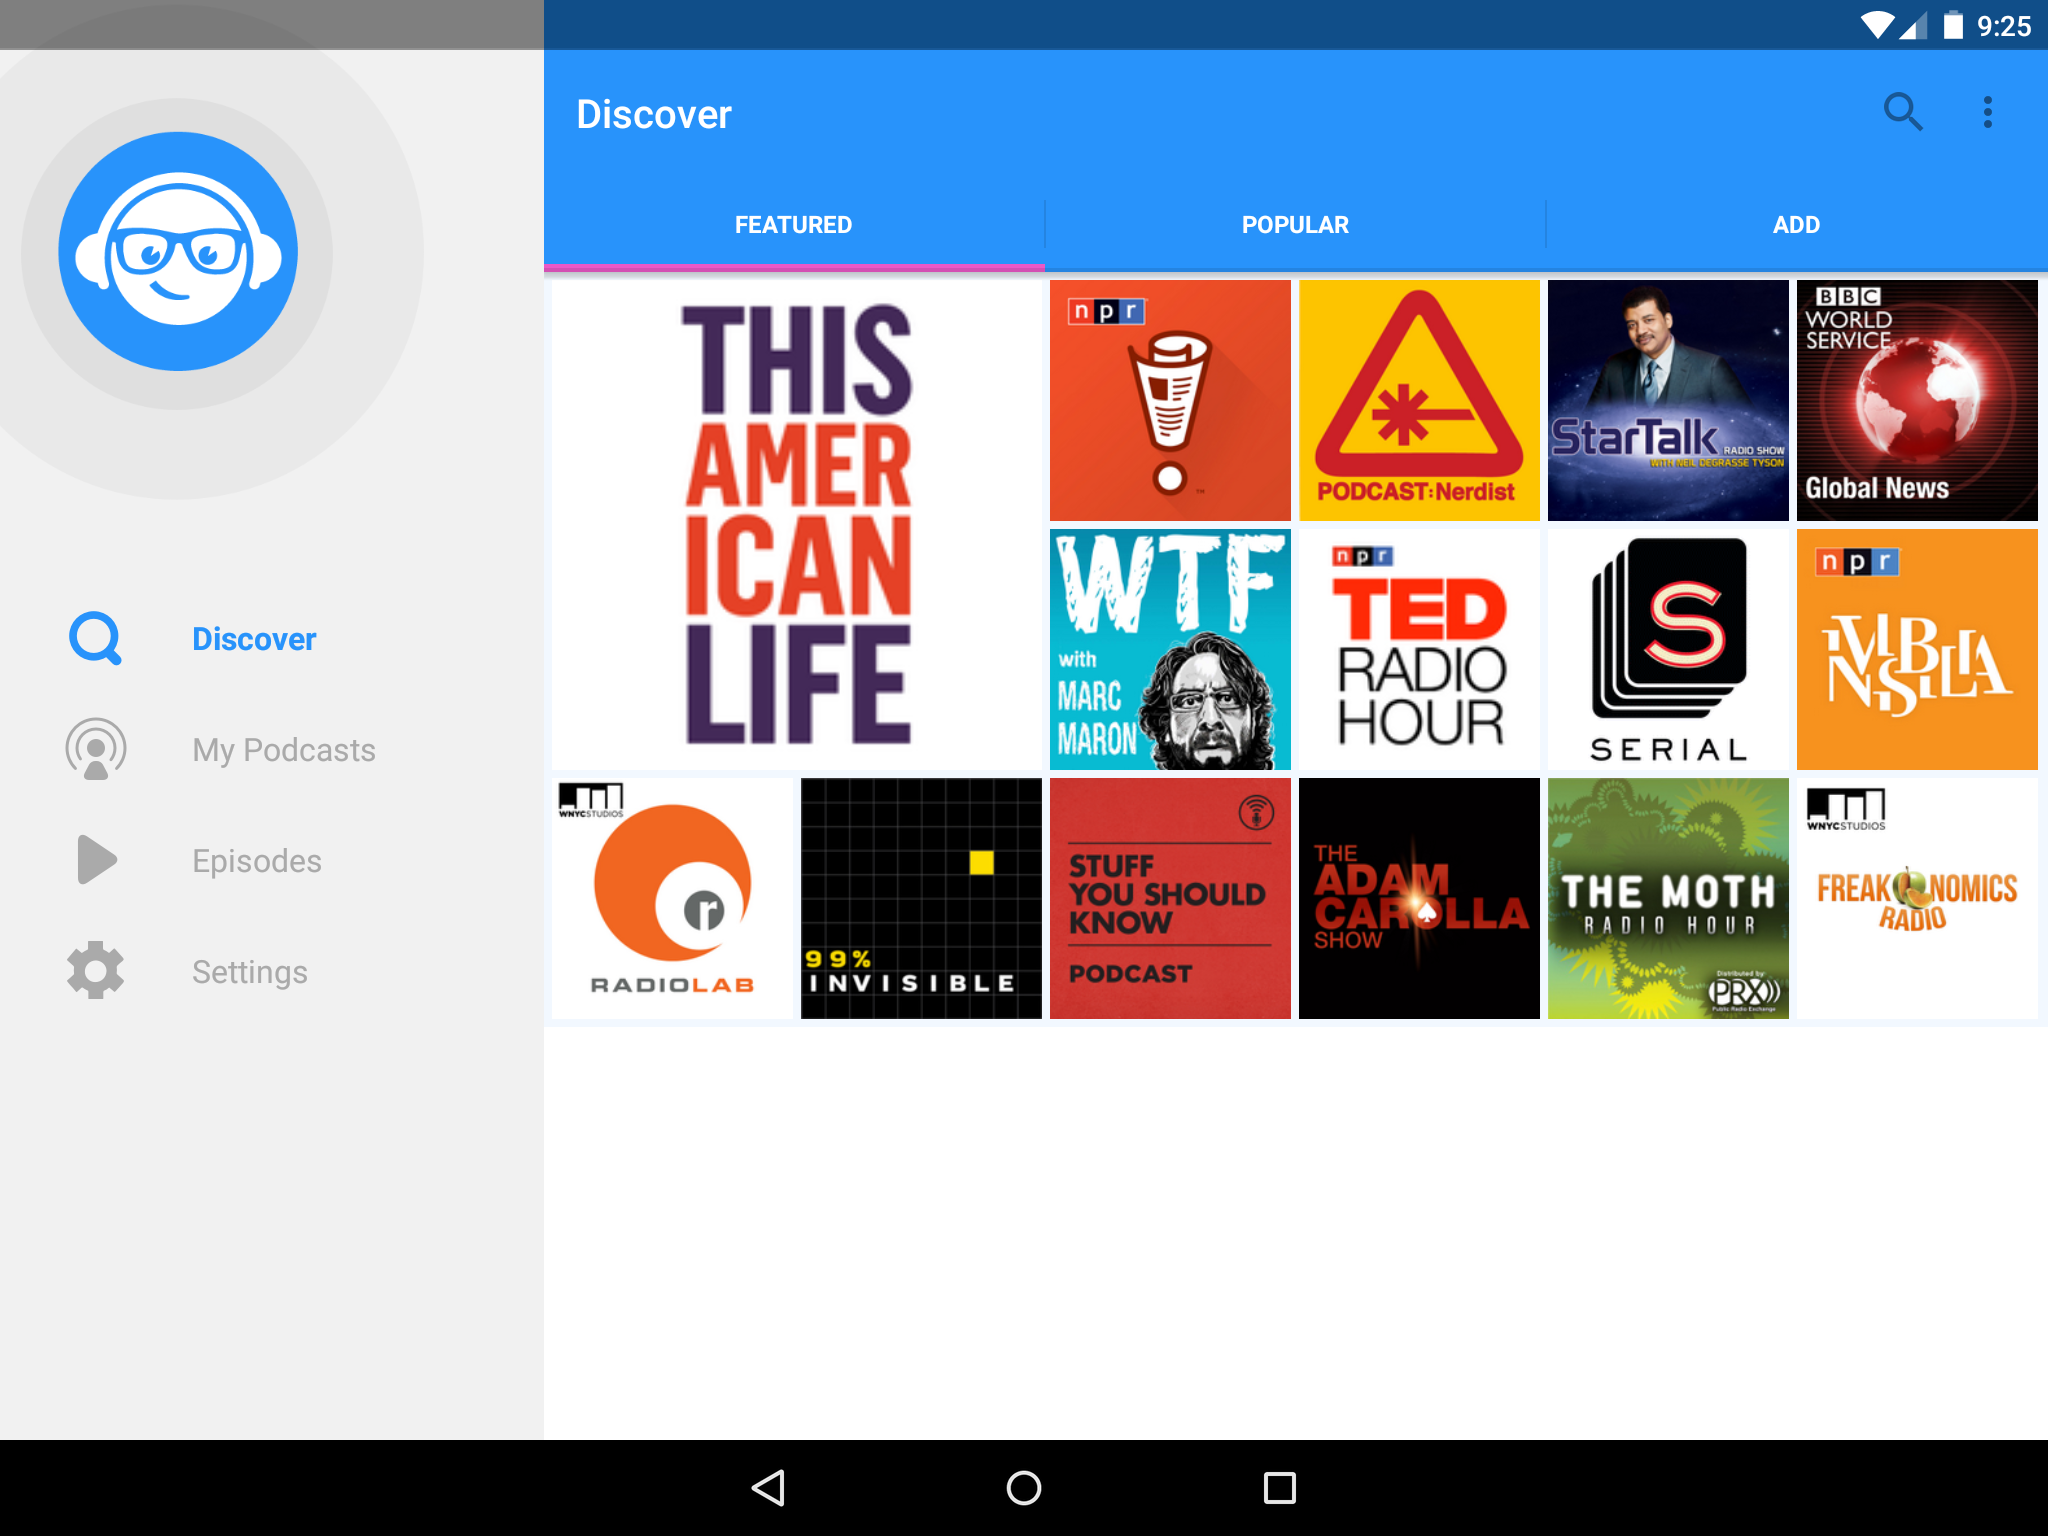The image size is (2048, 1536).
Task: Open the Serial podcast tile
Action: [x=1668, y=649]
